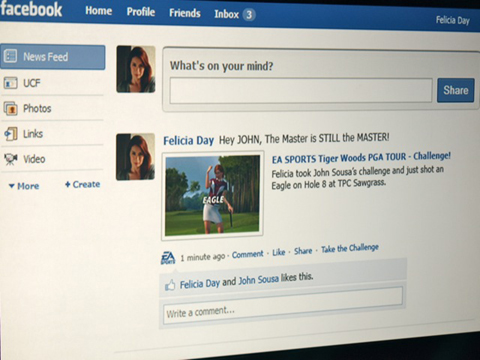Open the EAGLE golf game thumbnail

point(212,196)
